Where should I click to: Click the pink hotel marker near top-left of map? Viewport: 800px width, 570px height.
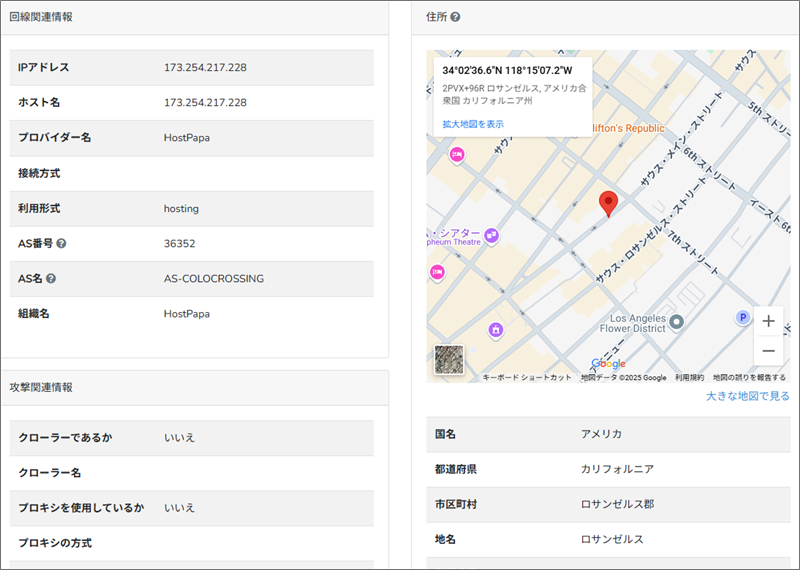(457, 154)
